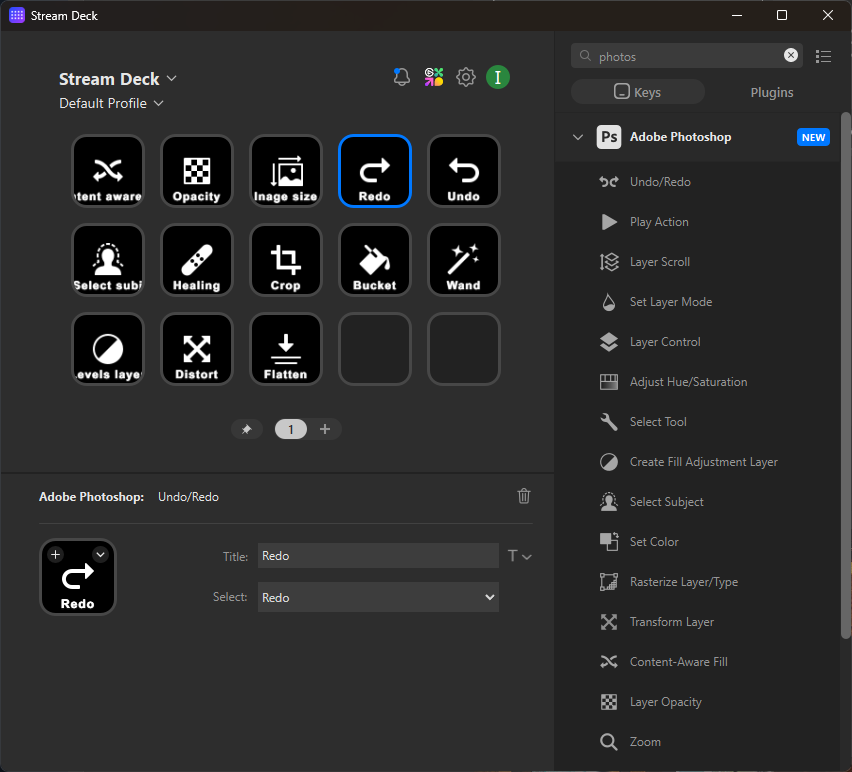Screen dimensions: 852x772
Task: Select the Keys tab
Action: click(x=637, y=91)
